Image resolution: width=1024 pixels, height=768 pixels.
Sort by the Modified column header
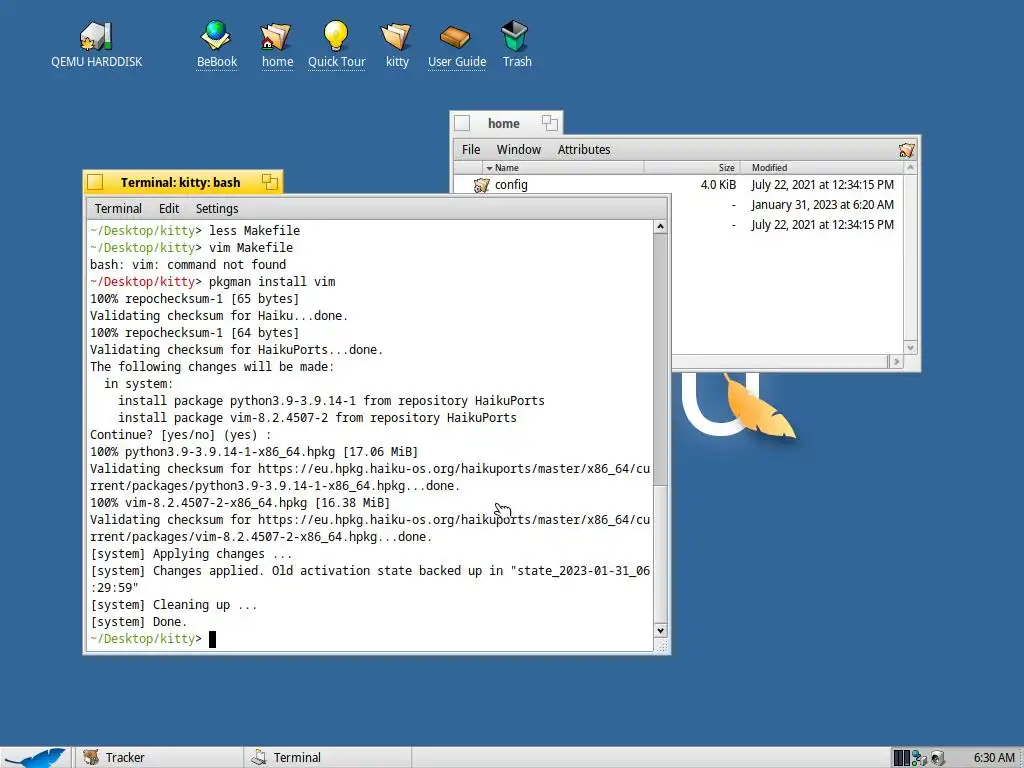click(x=822, y=168)
